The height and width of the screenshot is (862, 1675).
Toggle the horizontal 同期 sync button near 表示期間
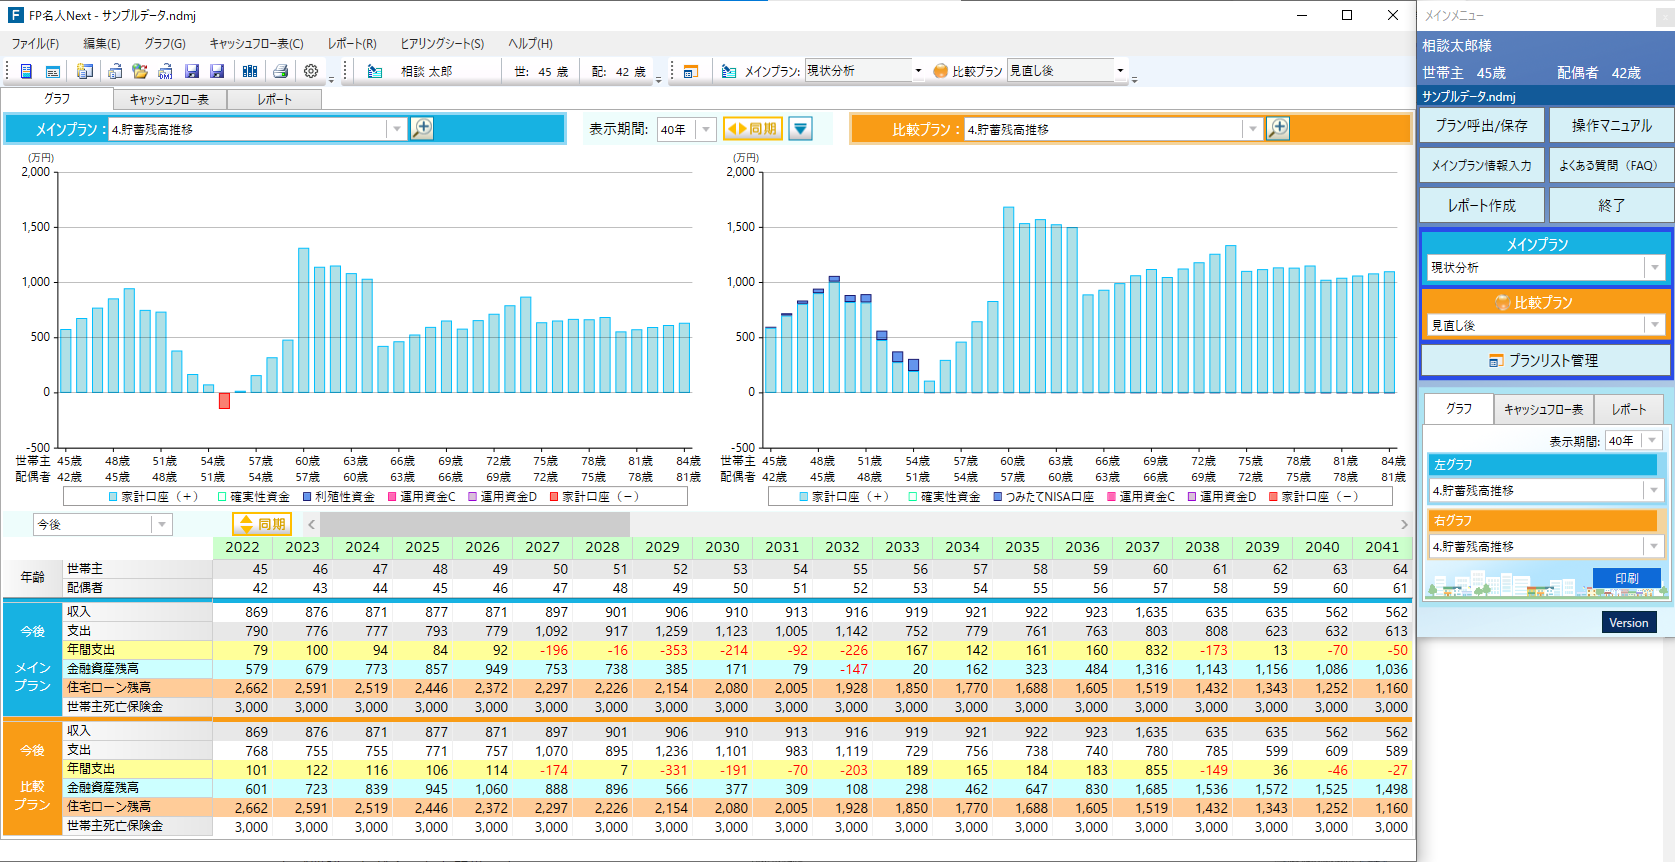click(752, 129)
